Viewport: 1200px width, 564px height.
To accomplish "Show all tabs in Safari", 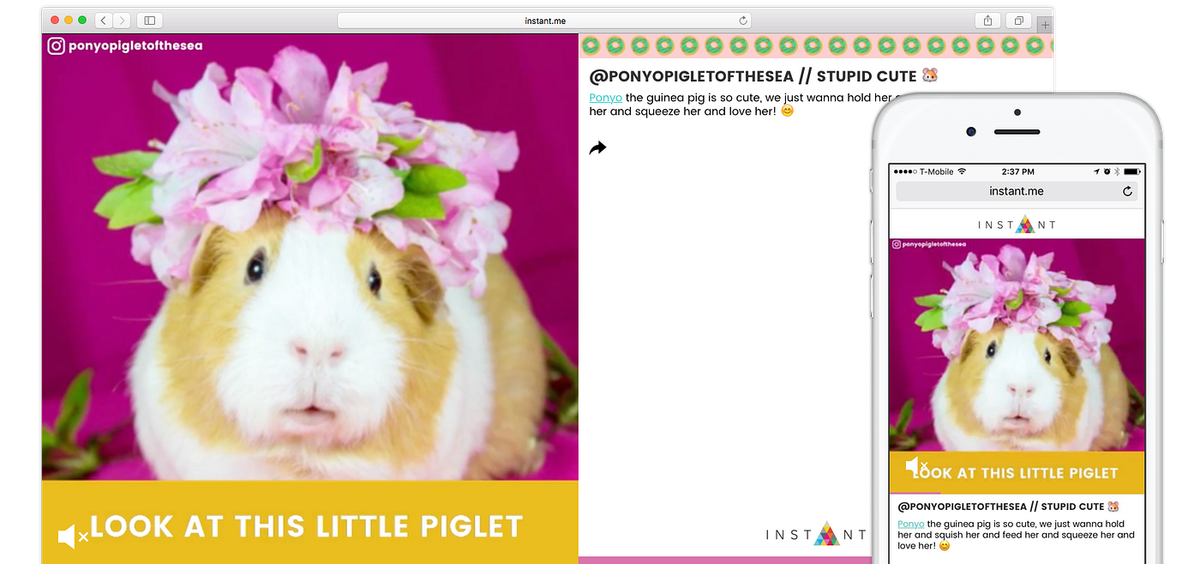I will 1019,20.
